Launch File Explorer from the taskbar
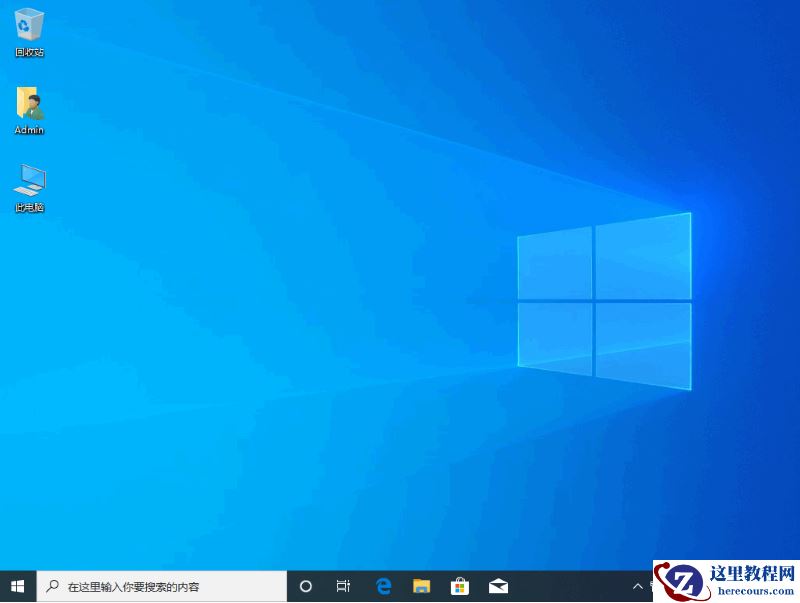The image size is (800, 603). [422, 586]
